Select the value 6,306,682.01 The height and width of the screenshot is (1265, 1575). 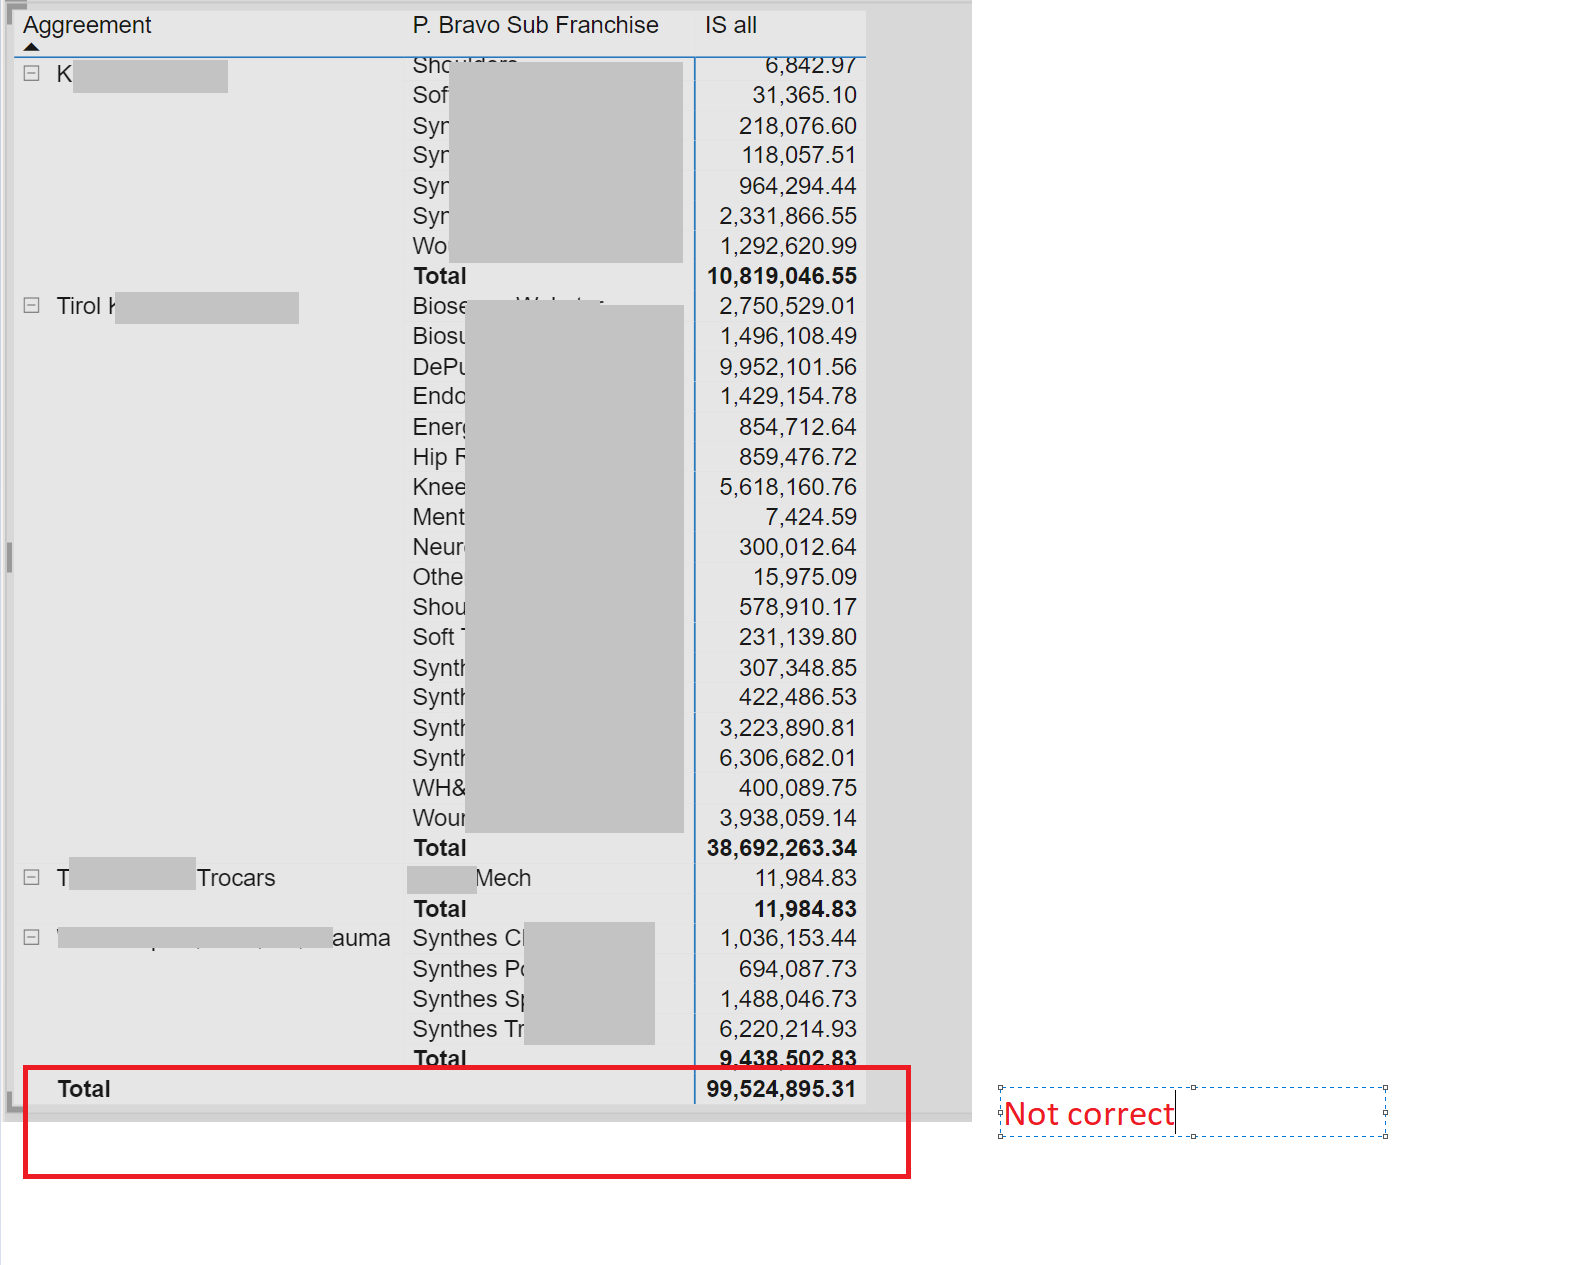(788, 758)
